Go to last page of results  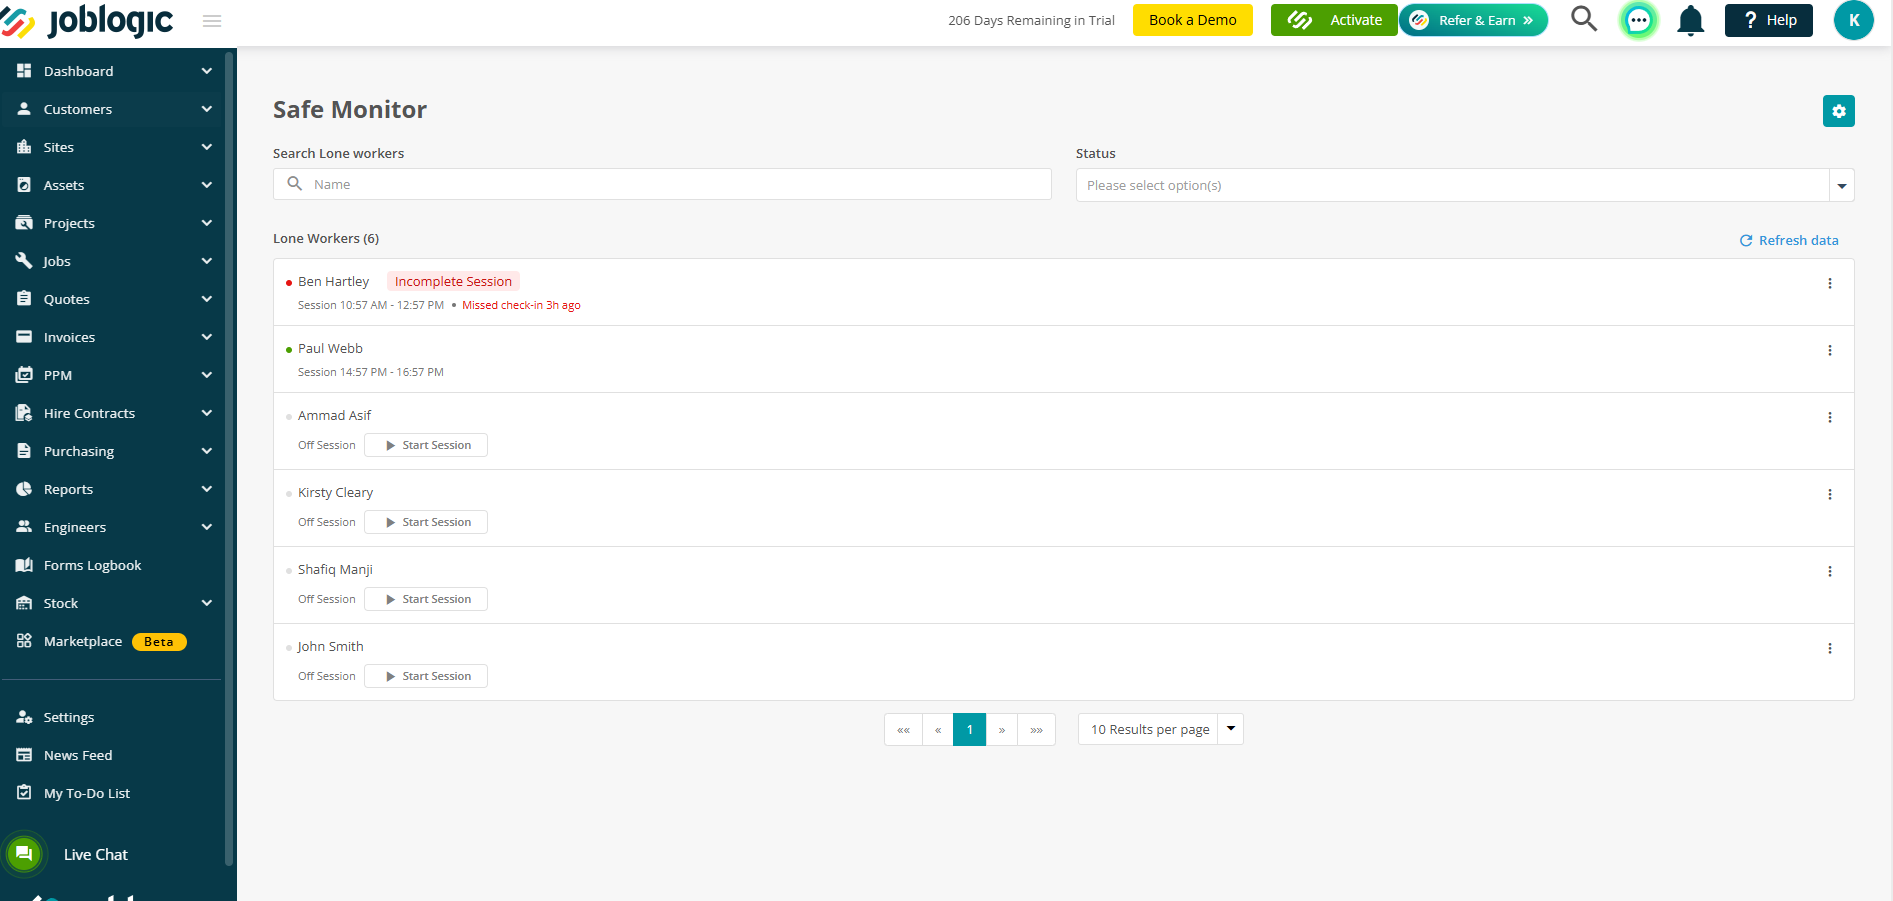pyautogui.click(x=1037, y=729)
